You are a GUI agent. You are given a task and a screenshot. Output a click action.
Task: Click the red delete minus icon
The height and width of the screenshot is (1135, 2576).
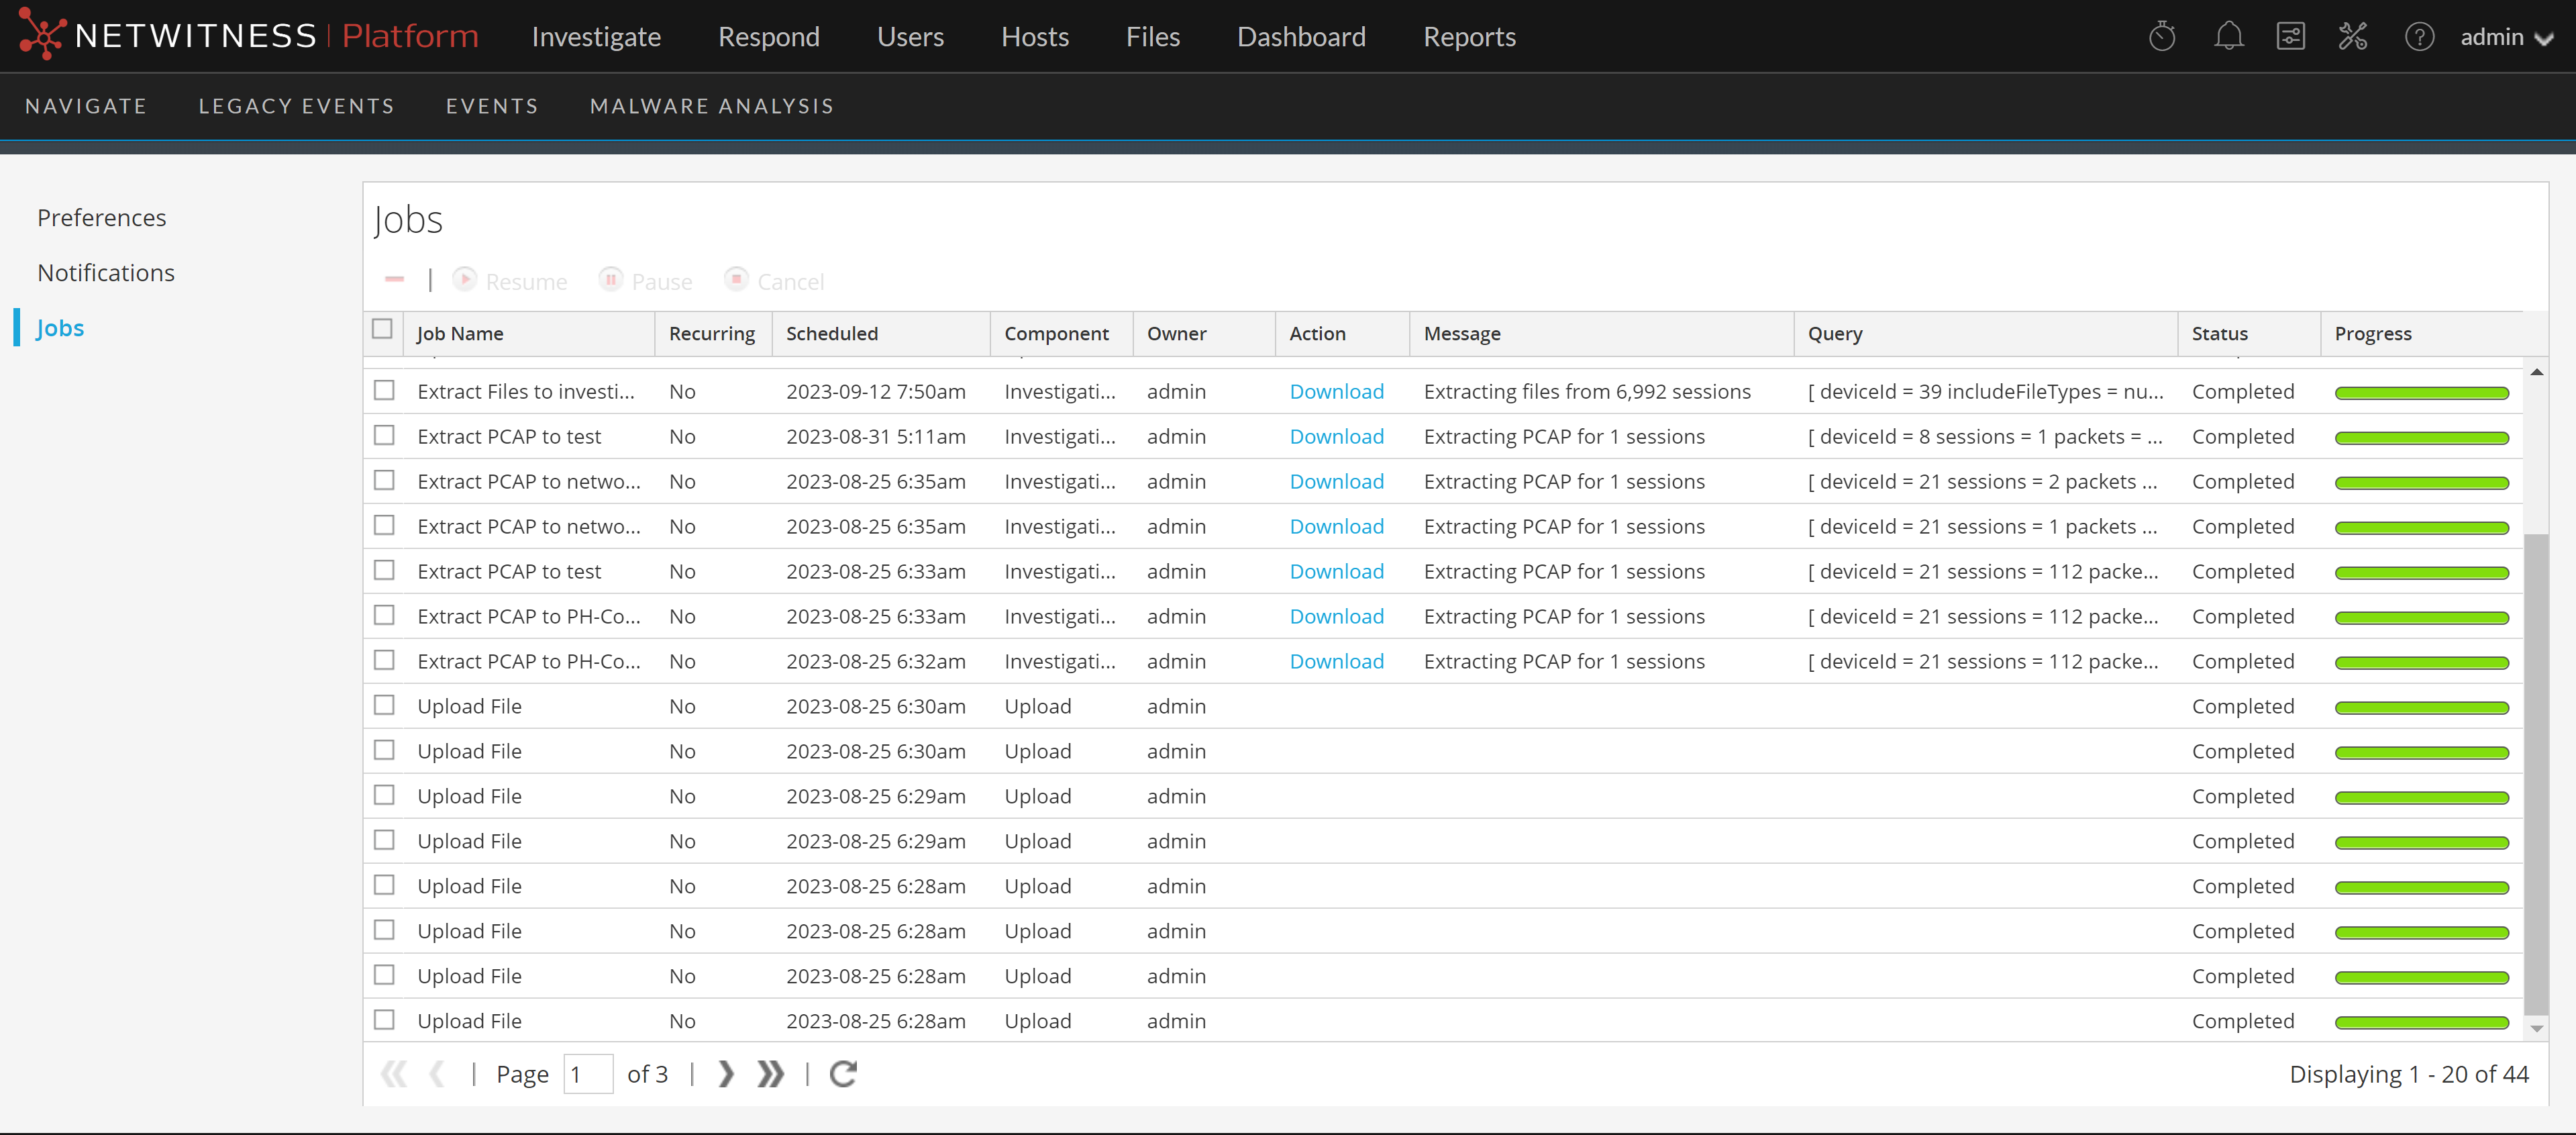pos(394,280)
